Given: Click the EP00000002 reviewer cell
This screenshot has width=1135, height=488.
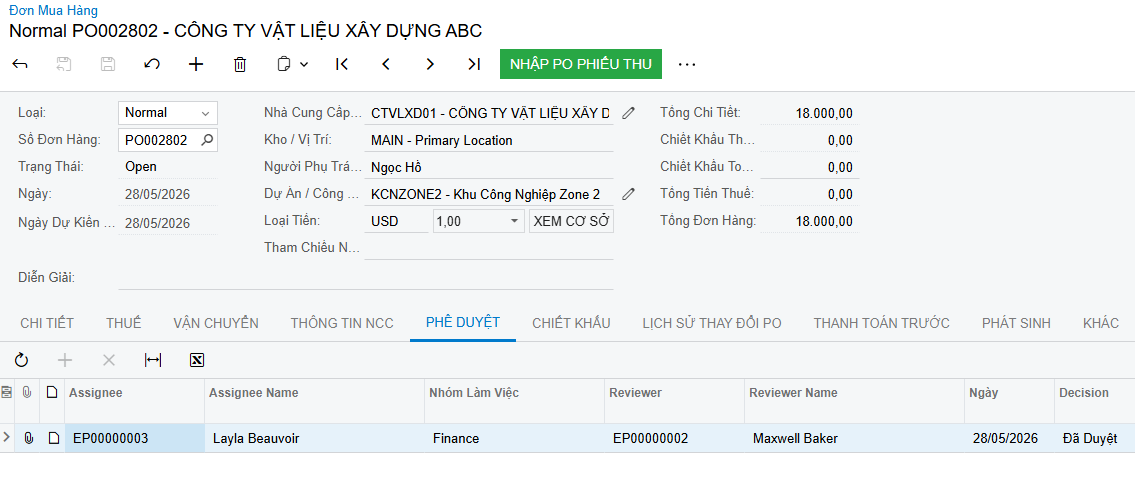Looking at the screenshot, I should pyautogui.click(x=675, y=438).
